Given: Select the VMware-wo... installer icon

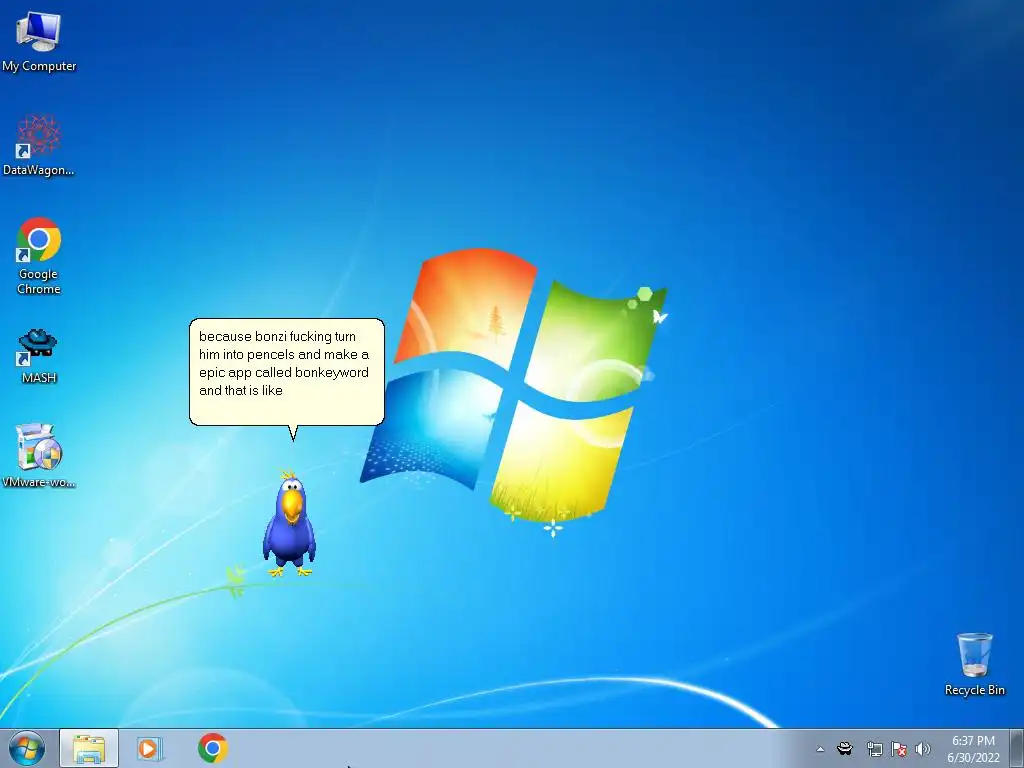Looking at the screenshot, I should click(x=39, y=455).
